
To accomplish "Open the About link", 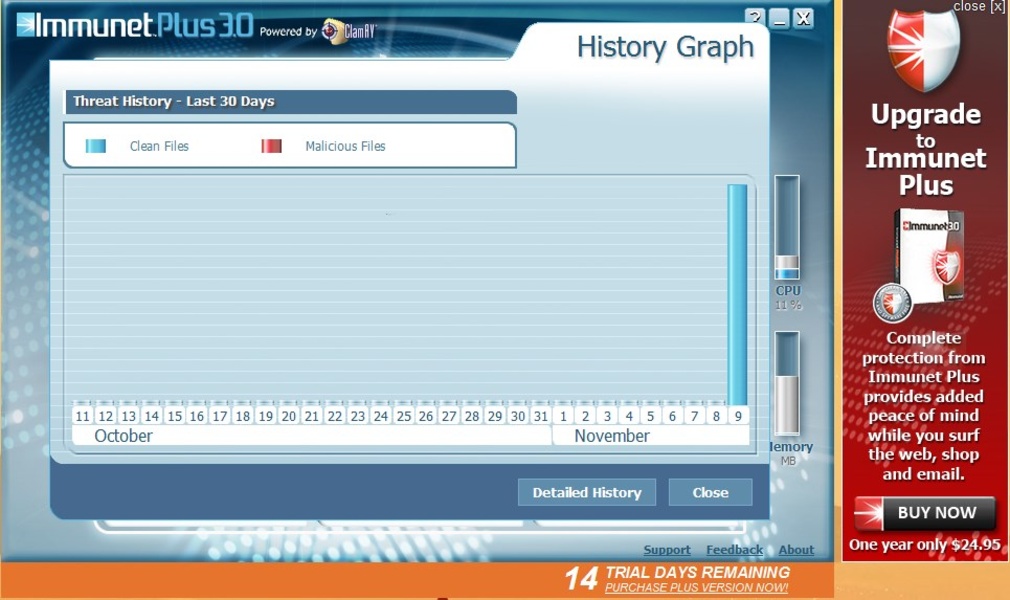I will pos(796,550).
